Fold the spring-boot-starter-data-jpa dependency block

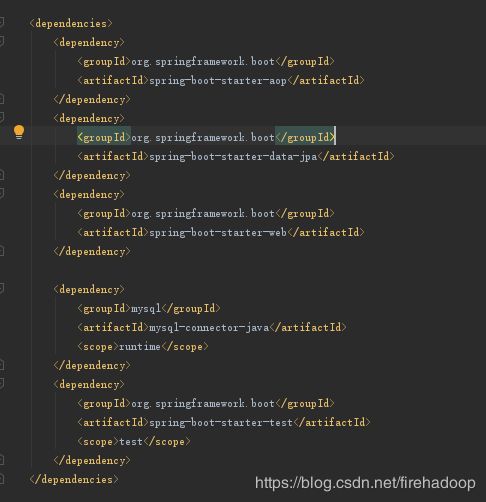point(2,118)
